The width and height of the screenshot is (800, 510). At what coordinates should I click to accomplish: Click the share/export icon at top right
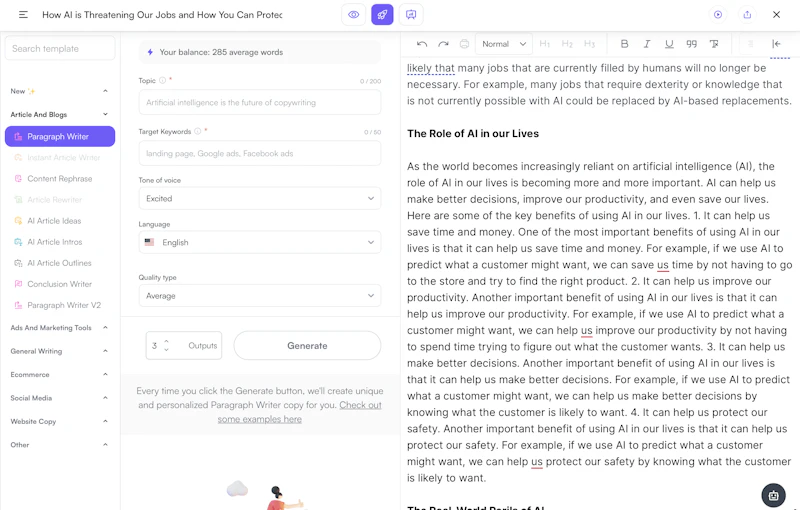pos(747,15)
